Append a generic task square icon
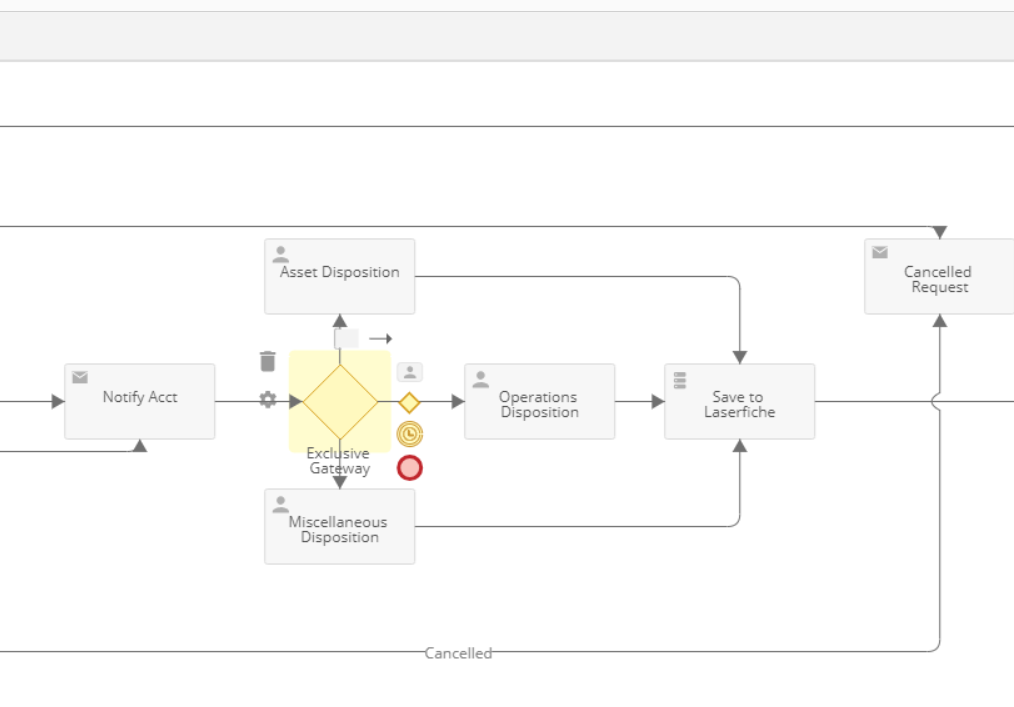The image size is (1014, 707). coord(347,338)
